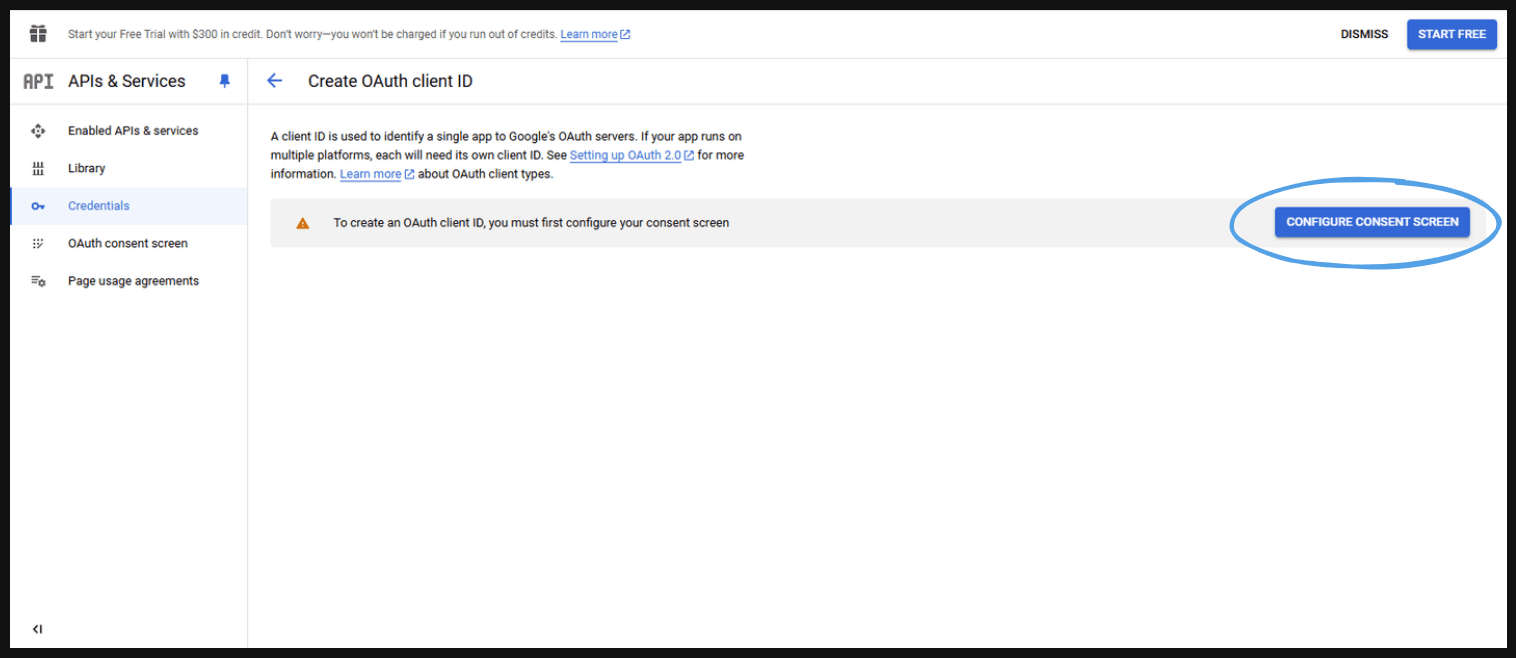Click the Start Free button
This screenshot has width=1516, height=658.
point(1452,34)
